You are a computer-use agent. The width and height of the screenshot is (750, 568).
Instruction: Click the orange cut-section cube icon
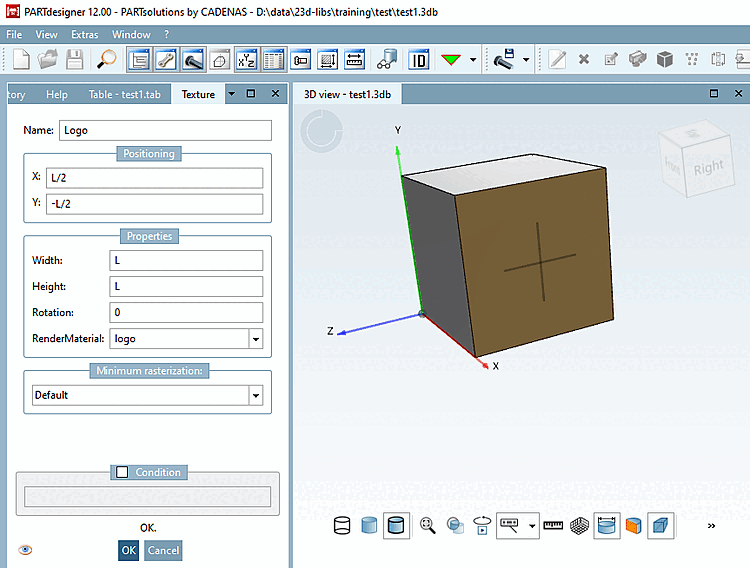tap(632, 525)
